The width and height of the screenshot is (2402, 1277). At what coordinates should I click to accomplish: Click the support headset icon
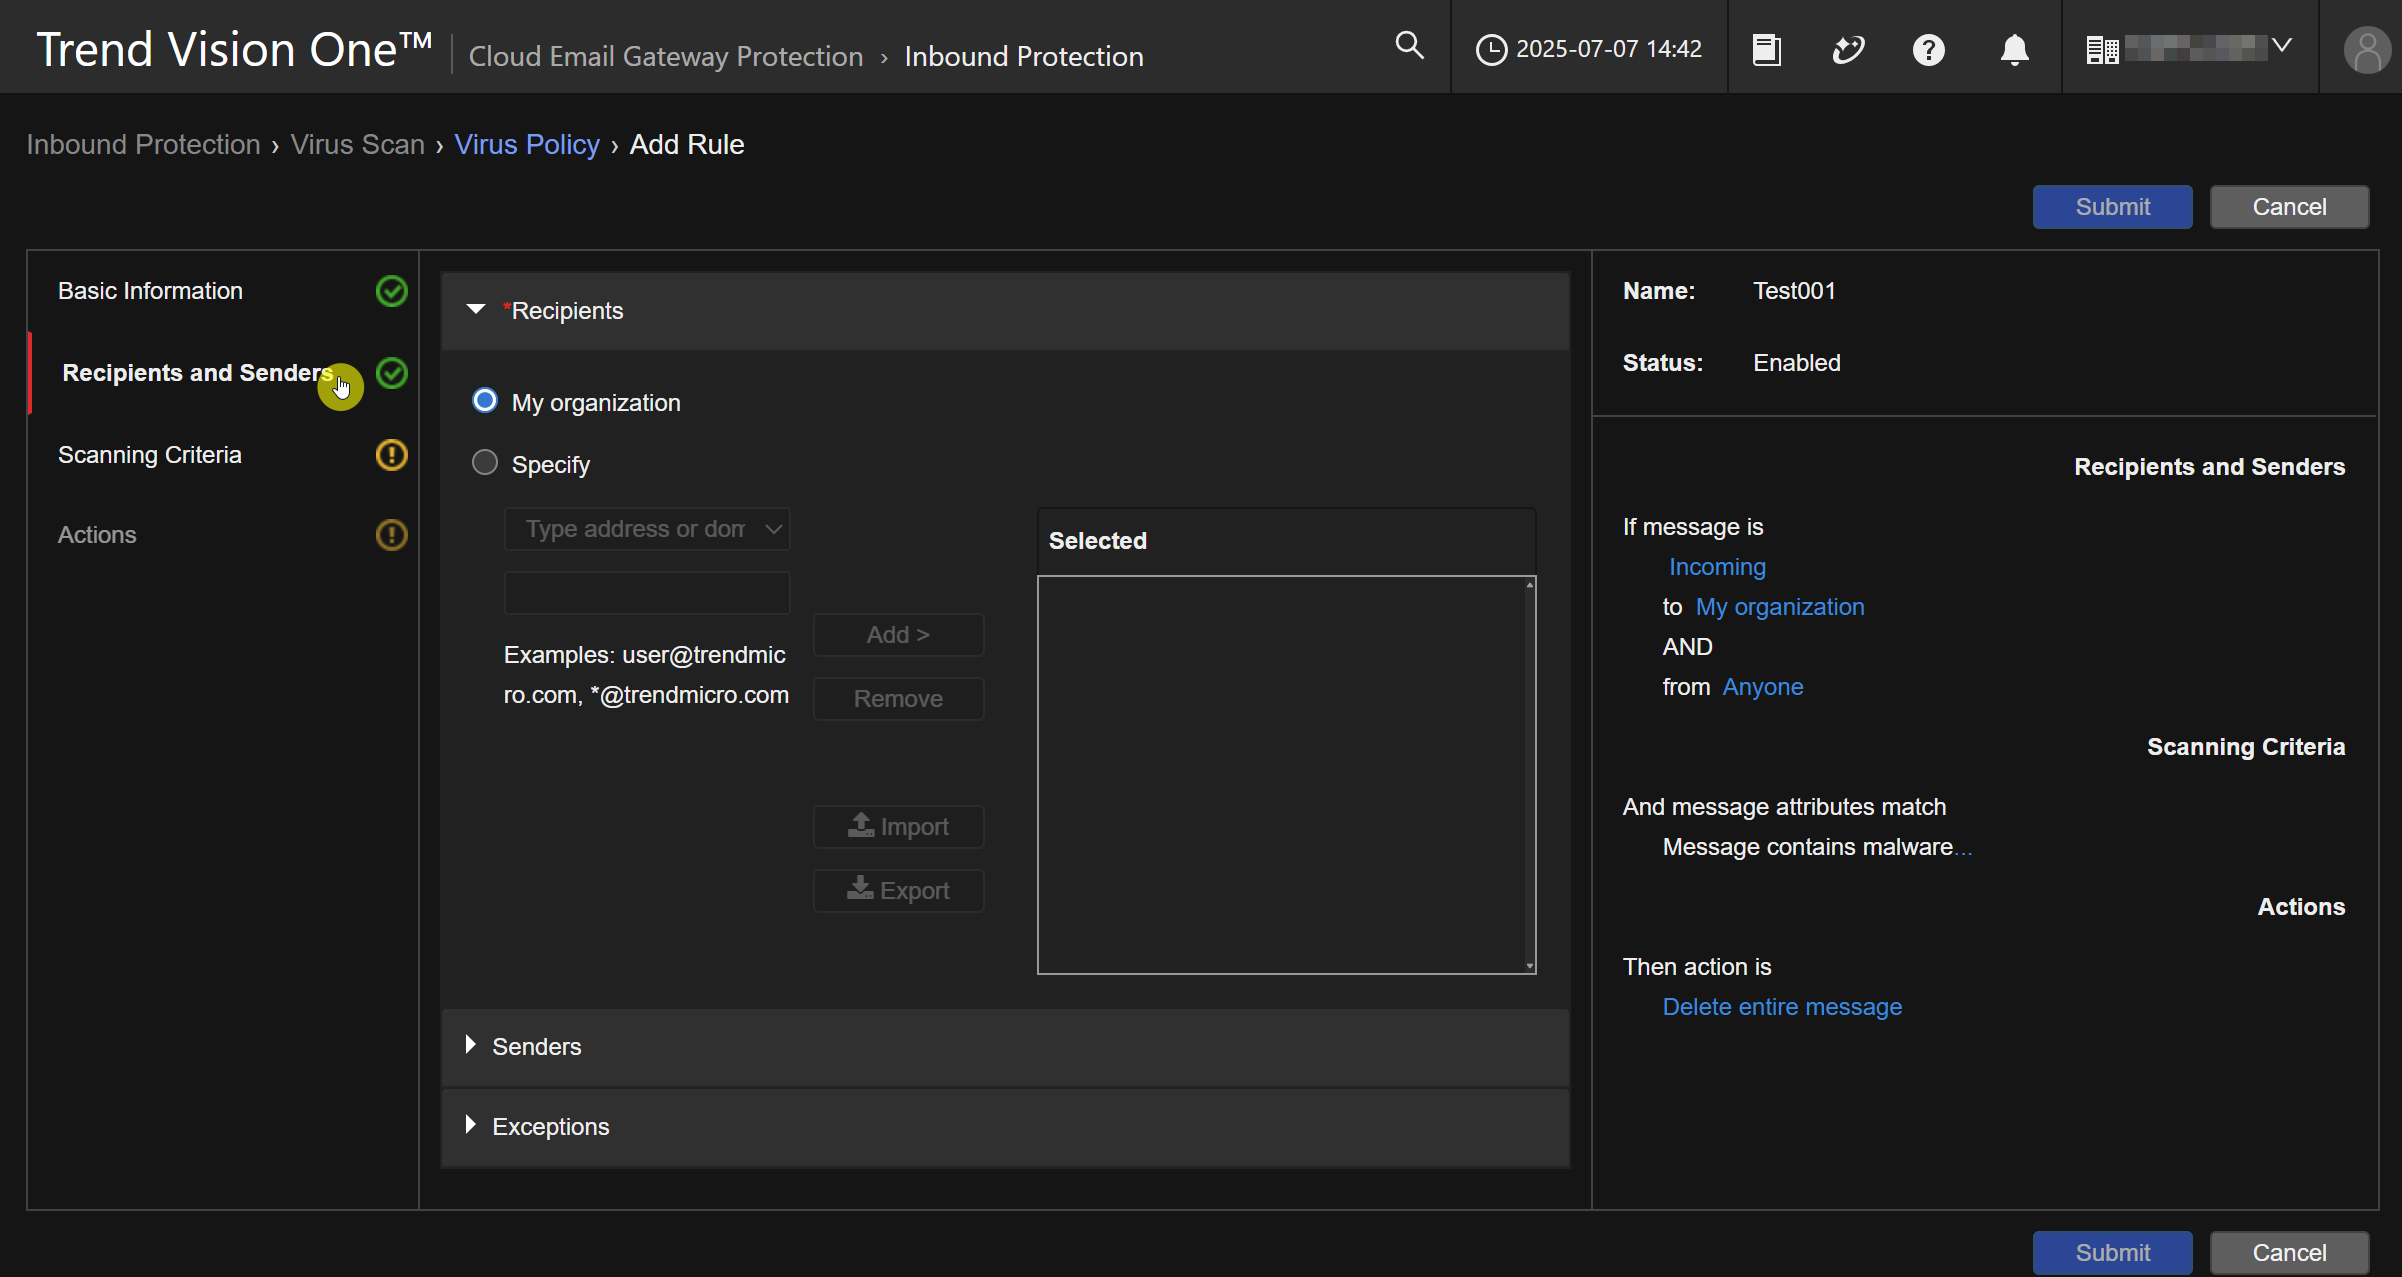tap(1848, 49)
